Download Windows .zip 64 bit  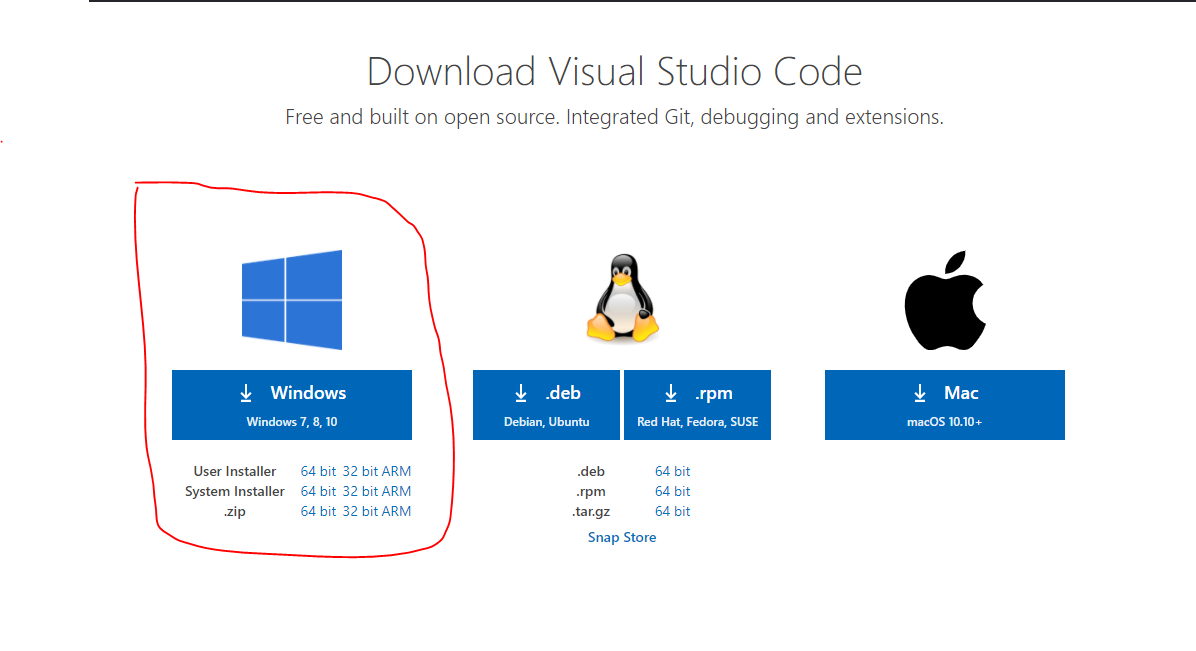tap(318, 511)
